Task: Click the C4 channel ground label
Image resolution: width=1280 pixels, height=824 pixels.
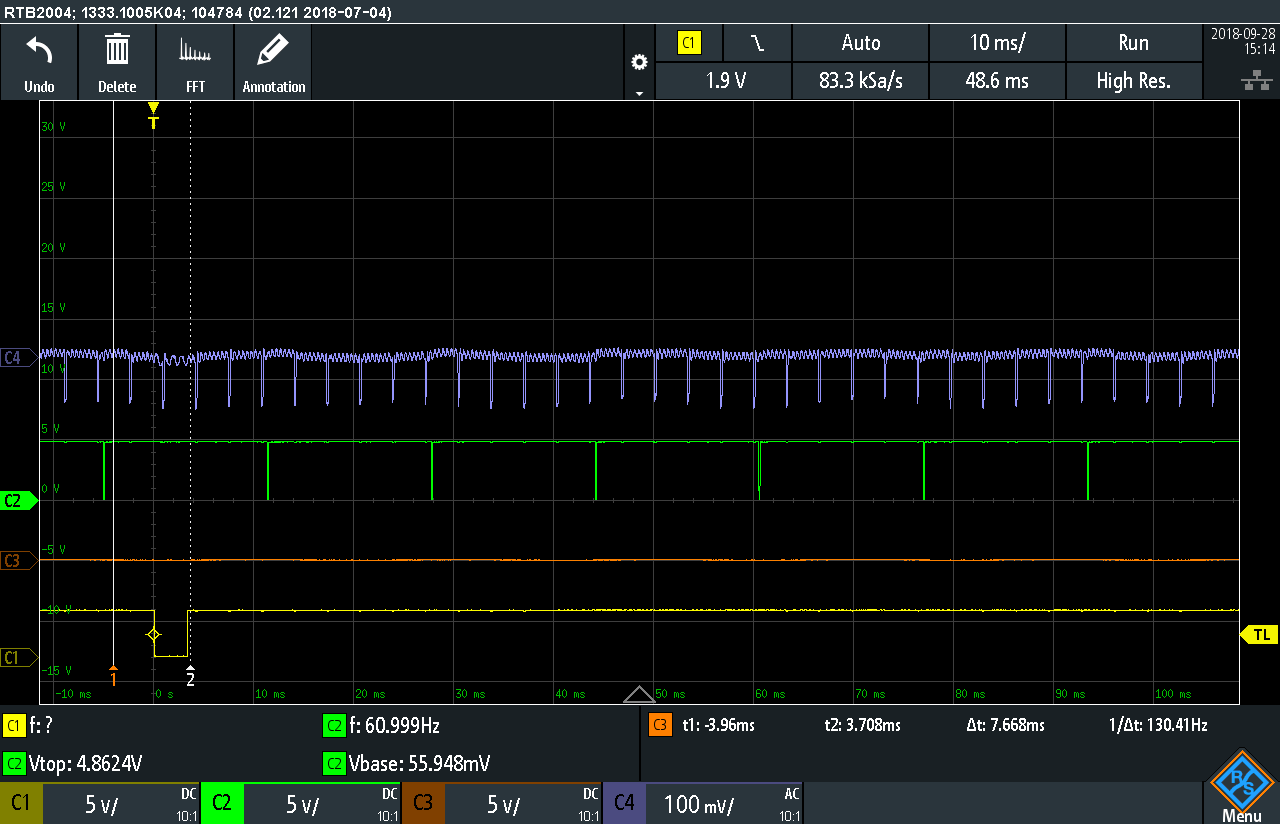Action: coord(18,356)
